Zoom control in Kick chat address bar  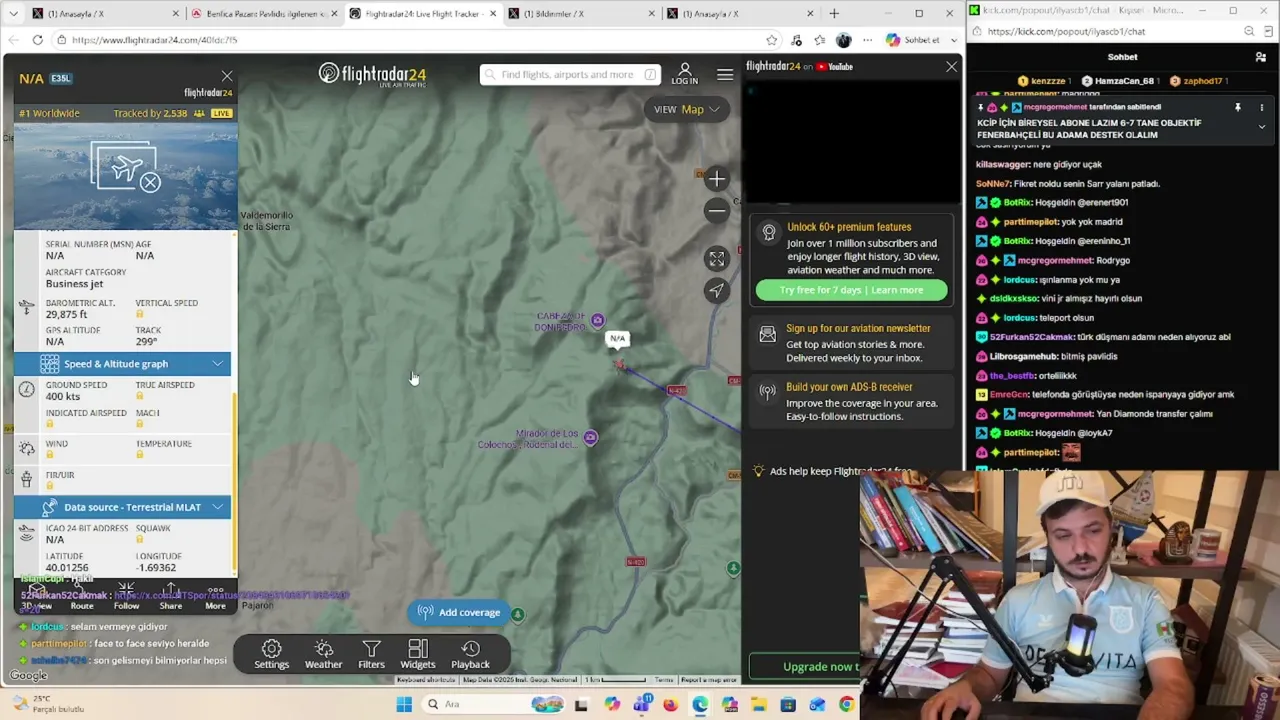coord(1249,31)
